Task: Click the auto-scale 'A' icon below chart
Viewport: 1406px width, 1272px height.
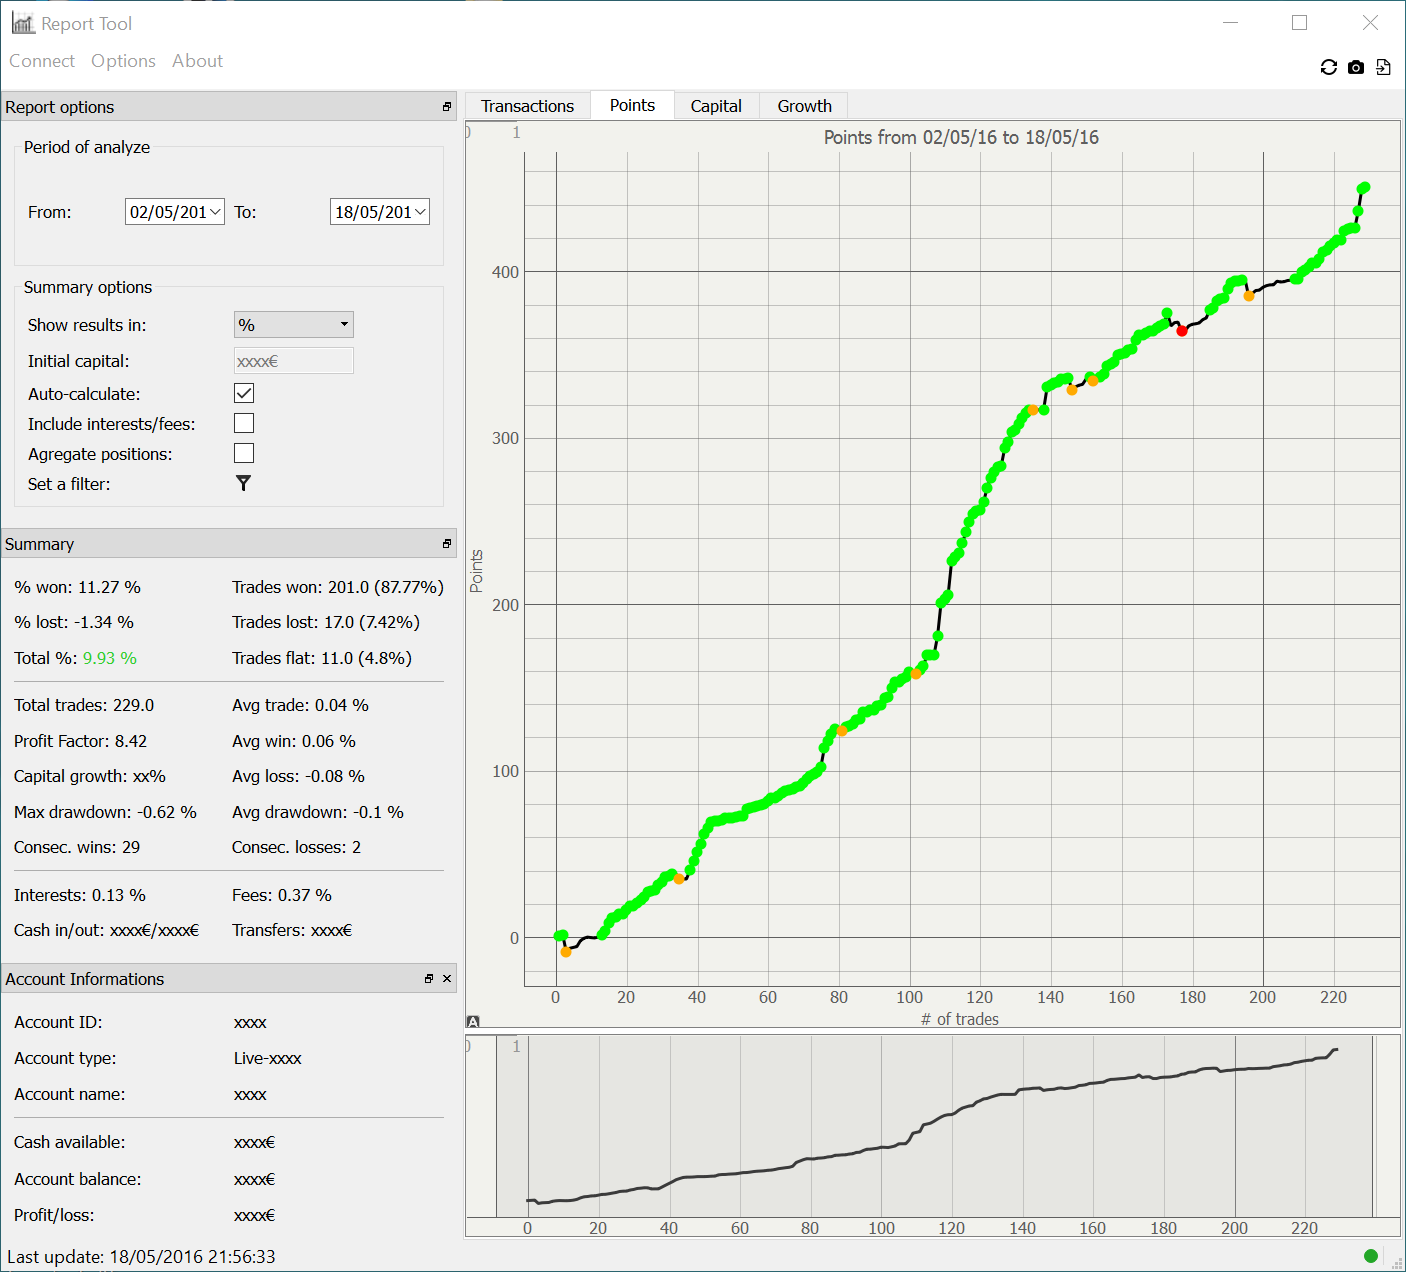Action: tap(473, 1021)
